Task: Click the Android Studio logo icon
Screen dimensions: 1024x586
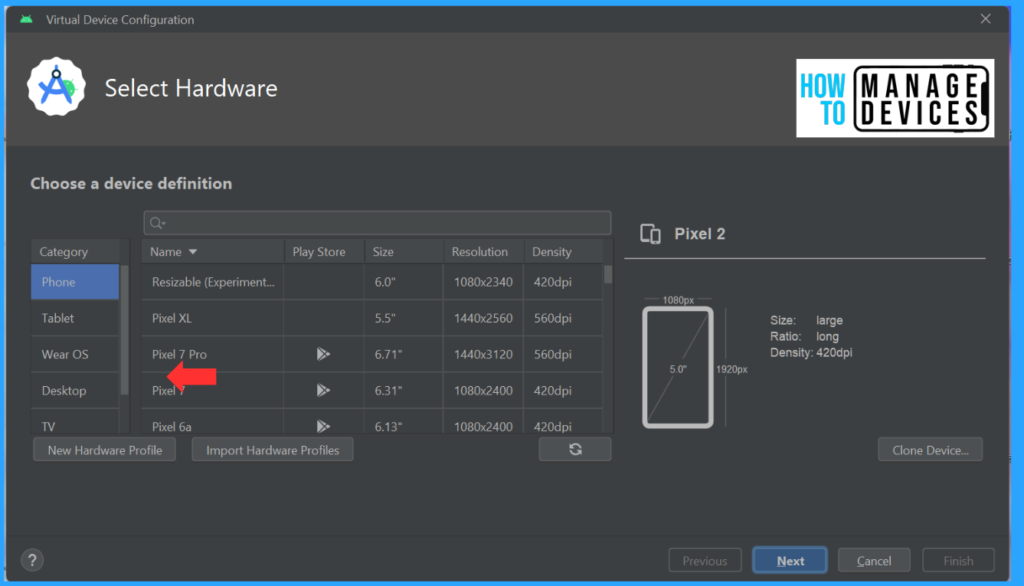Action: 56,87
